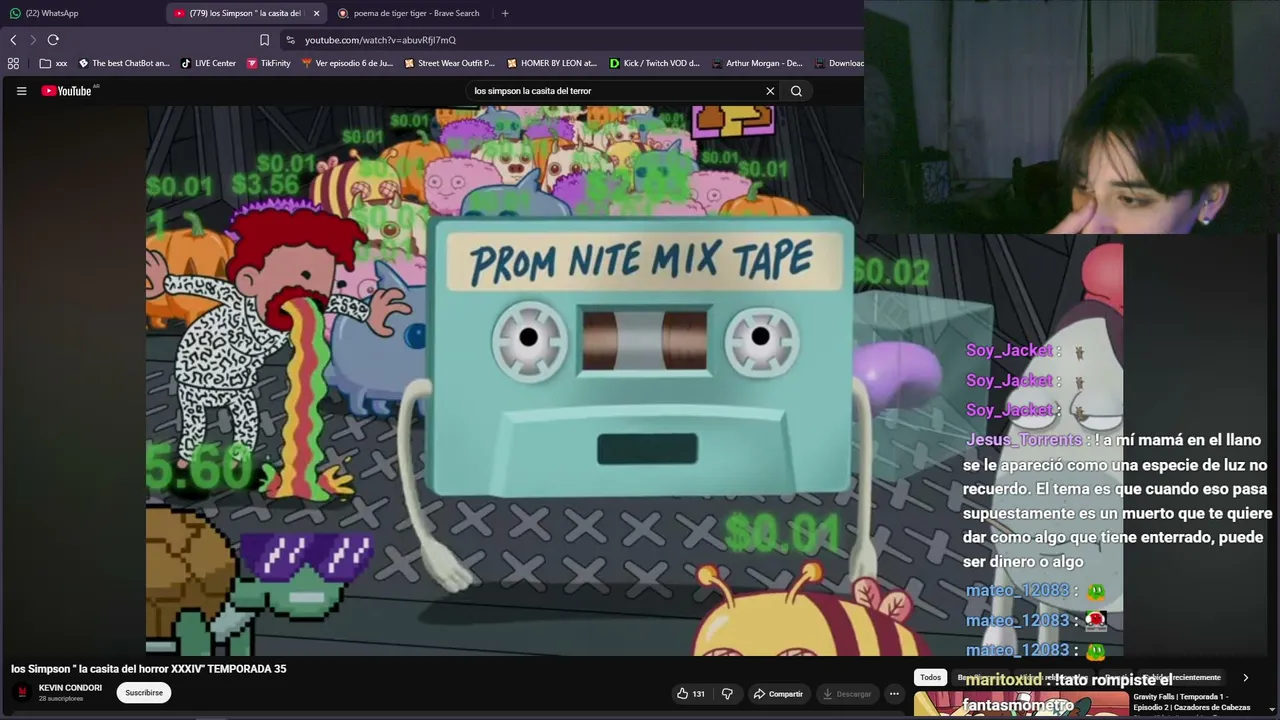Go back with the browser back arrow

click(13, 40)
